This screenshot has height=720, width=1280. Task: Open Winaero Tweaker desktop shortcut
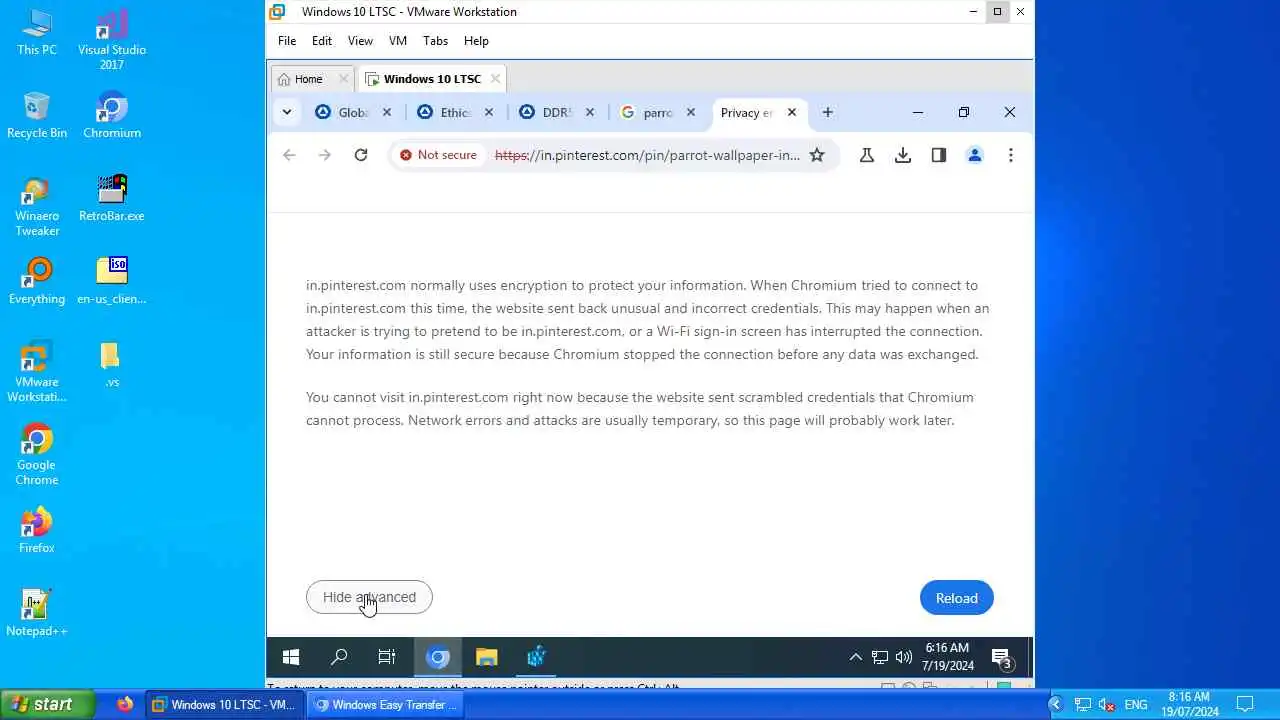pos(37,206)
